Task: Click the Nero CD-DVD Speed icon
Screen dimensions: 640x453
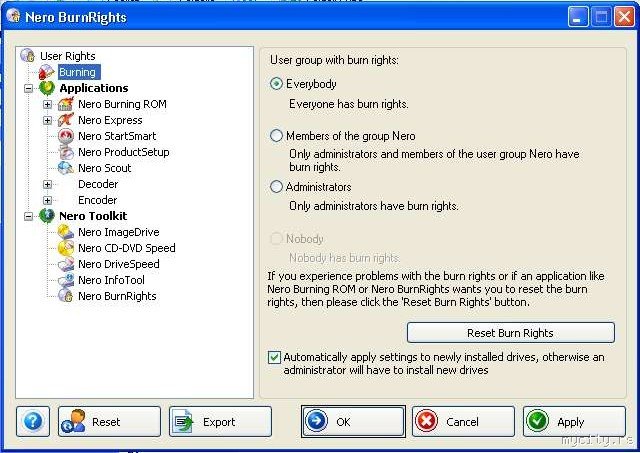Action: pos(66,248)
